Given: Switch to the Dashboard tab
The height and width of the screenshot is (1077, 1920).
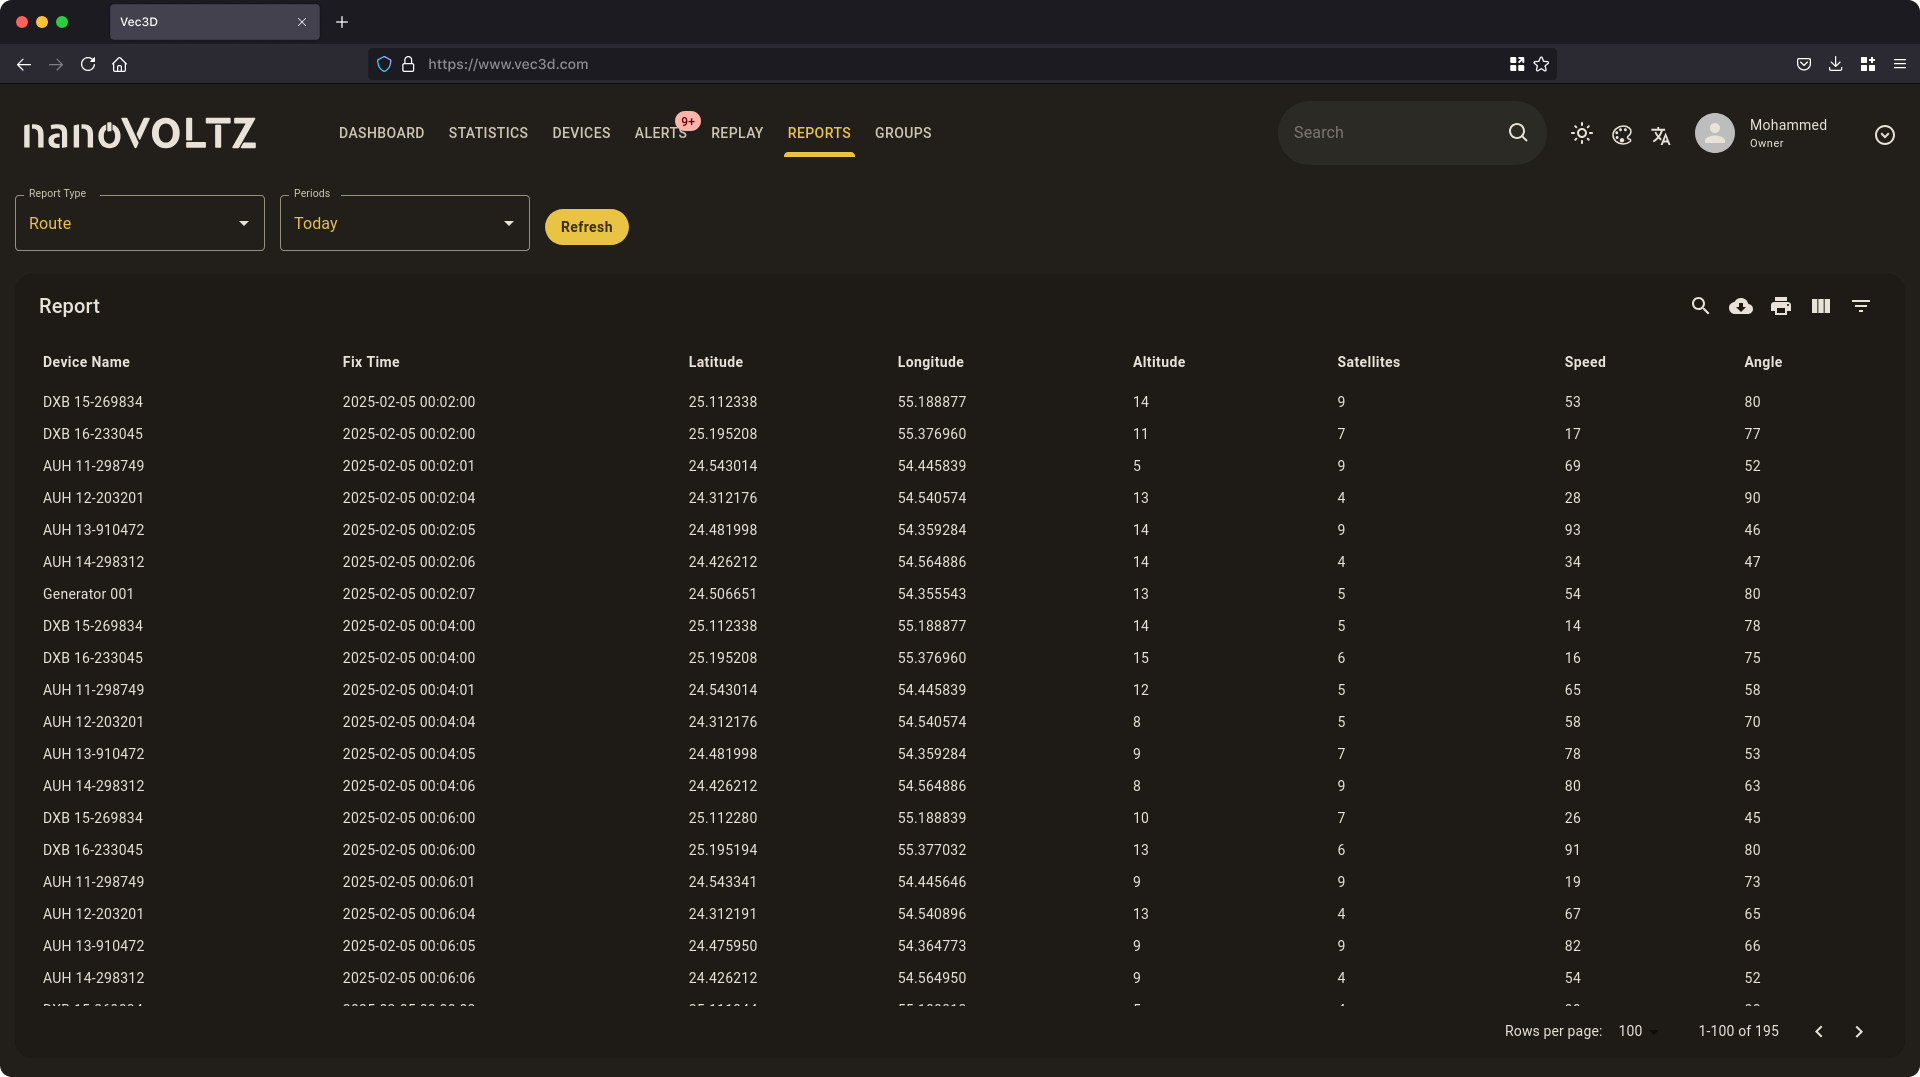Looking at the screenshot, I should pyautogui.click(x=381, y=133).
